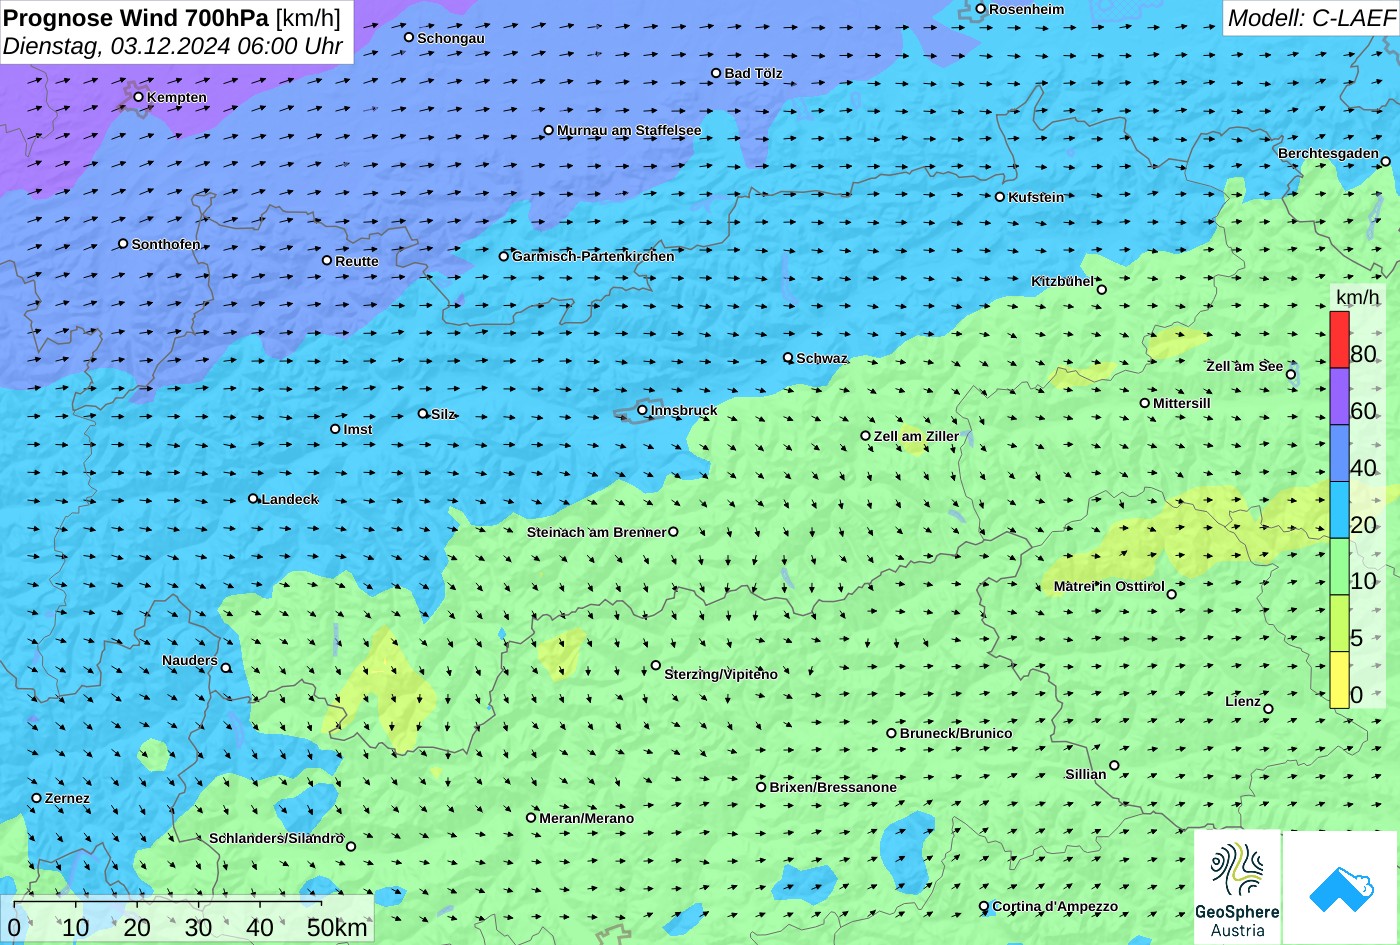Click the Kitzbühel city marker
The width and height of the screenshot is (1400, 945).
1102,290
